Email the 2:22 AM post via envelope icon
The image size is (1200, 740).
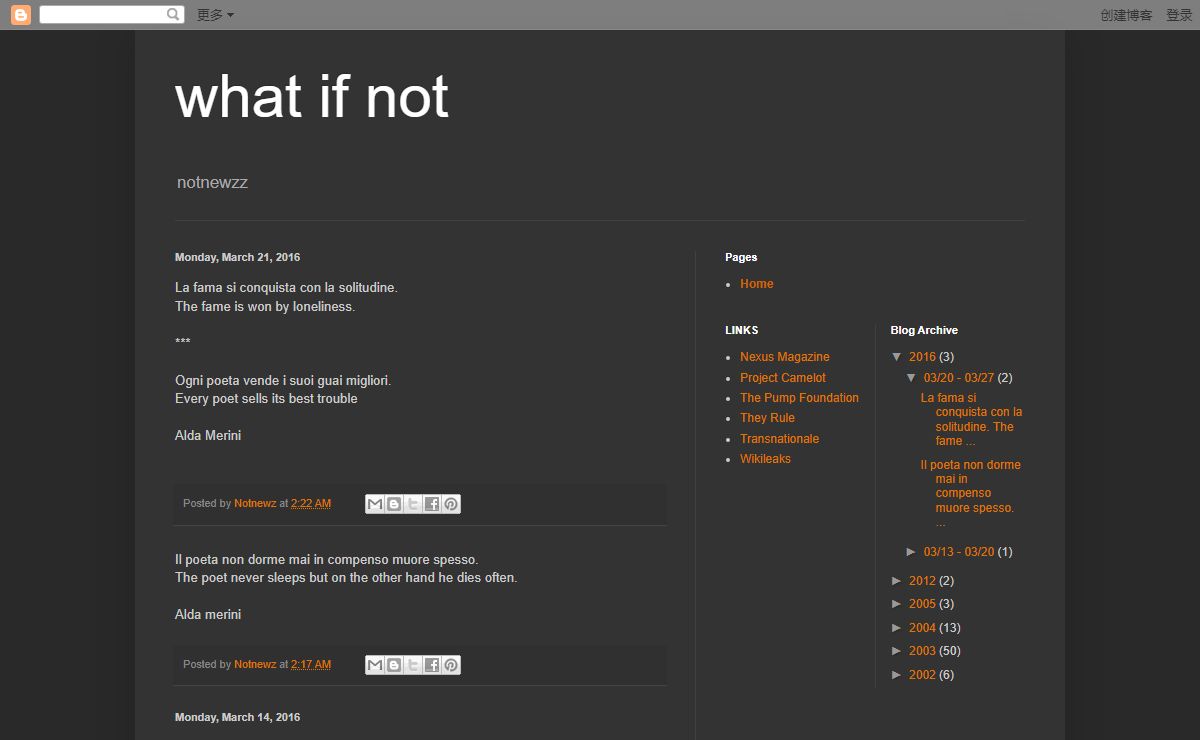point(375,504)
